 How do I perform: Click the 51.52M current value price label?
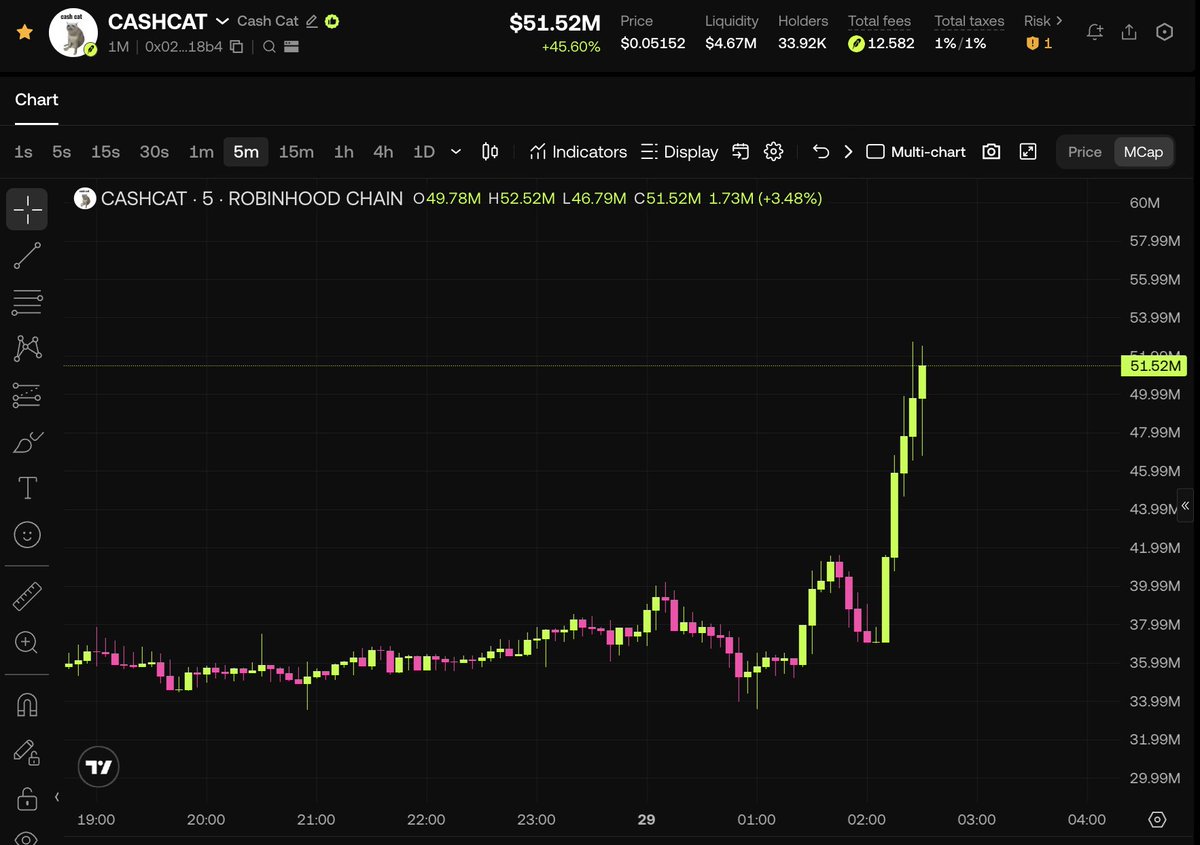click(x=1153, y=366)
